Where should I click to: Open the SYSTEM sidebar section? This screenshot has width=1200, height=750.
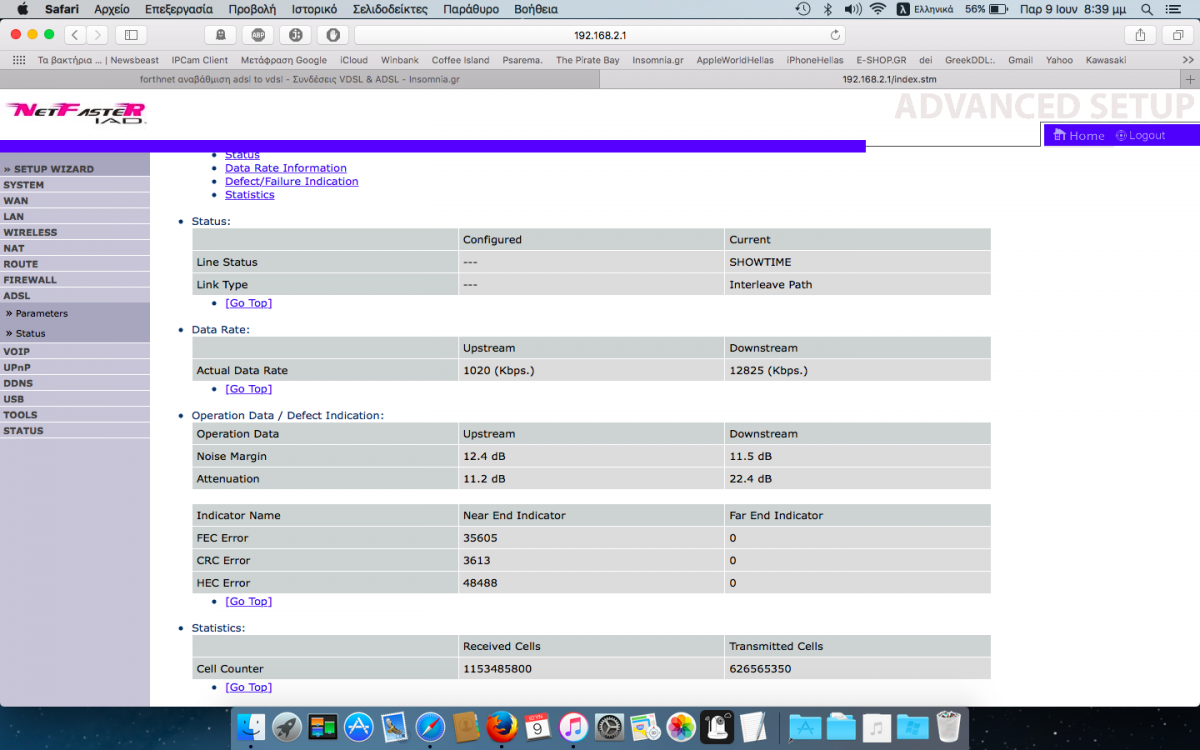(74, 185)
